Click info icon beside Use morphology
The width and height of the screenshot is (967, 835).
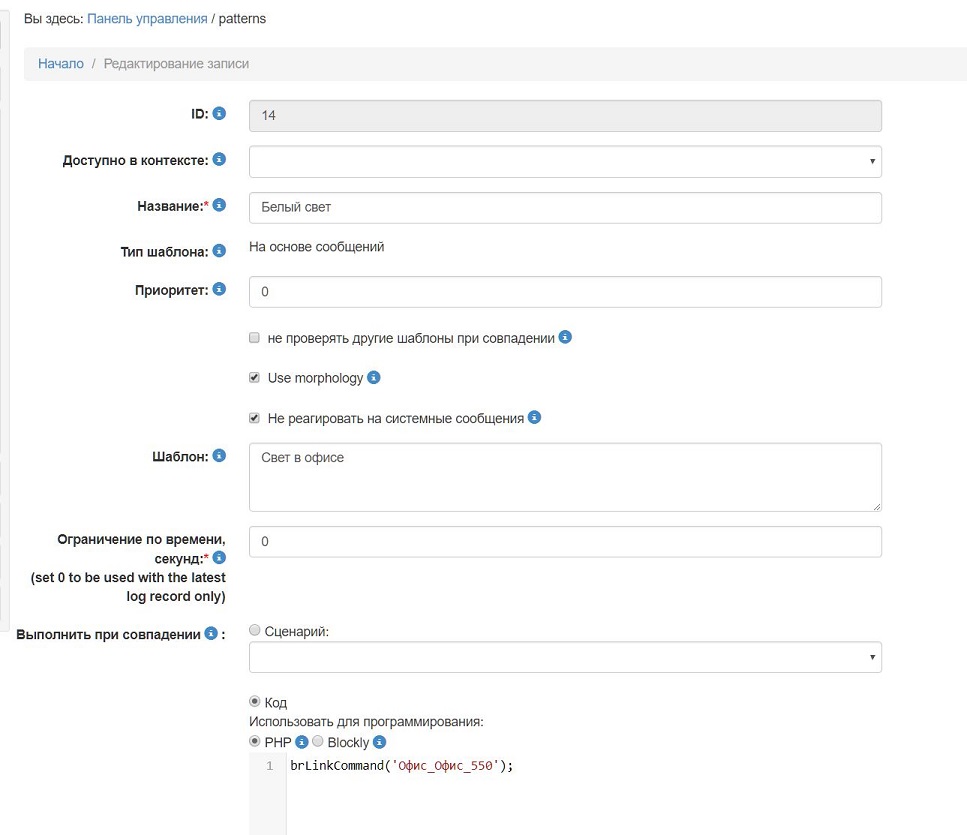(x=374, y=378)
